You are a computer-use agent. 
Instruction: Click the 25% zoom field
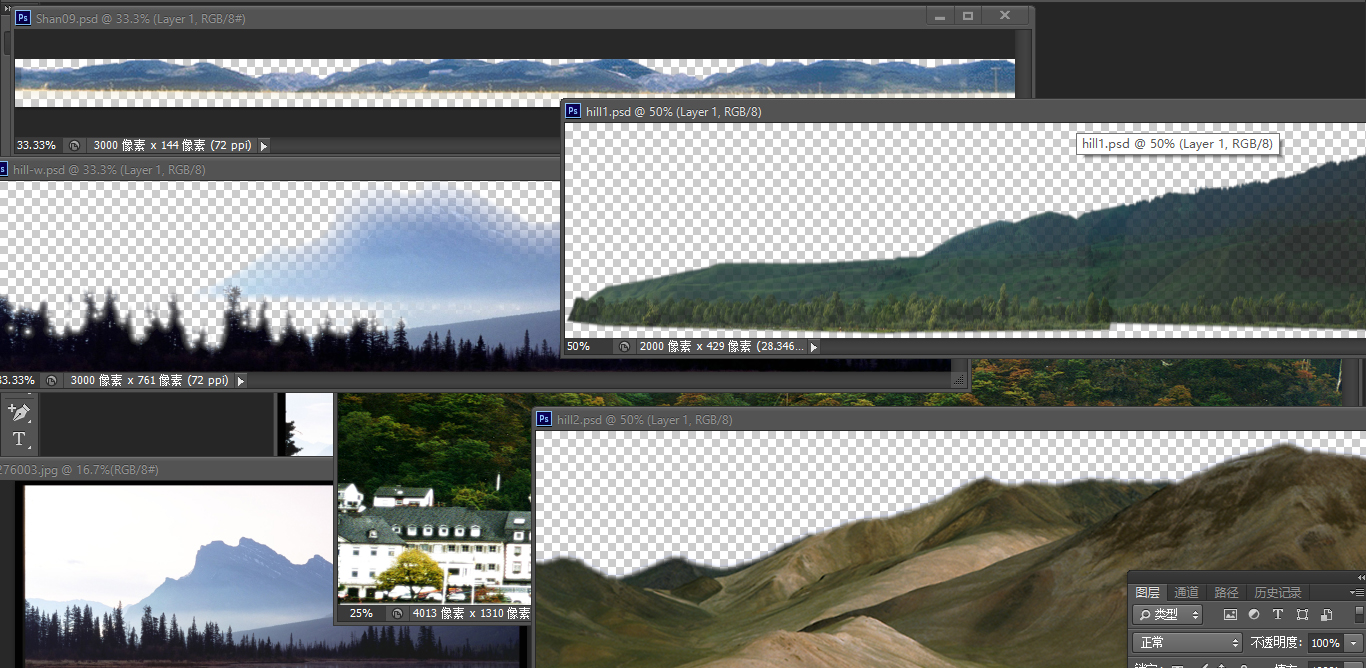click(x=361, y=614)
